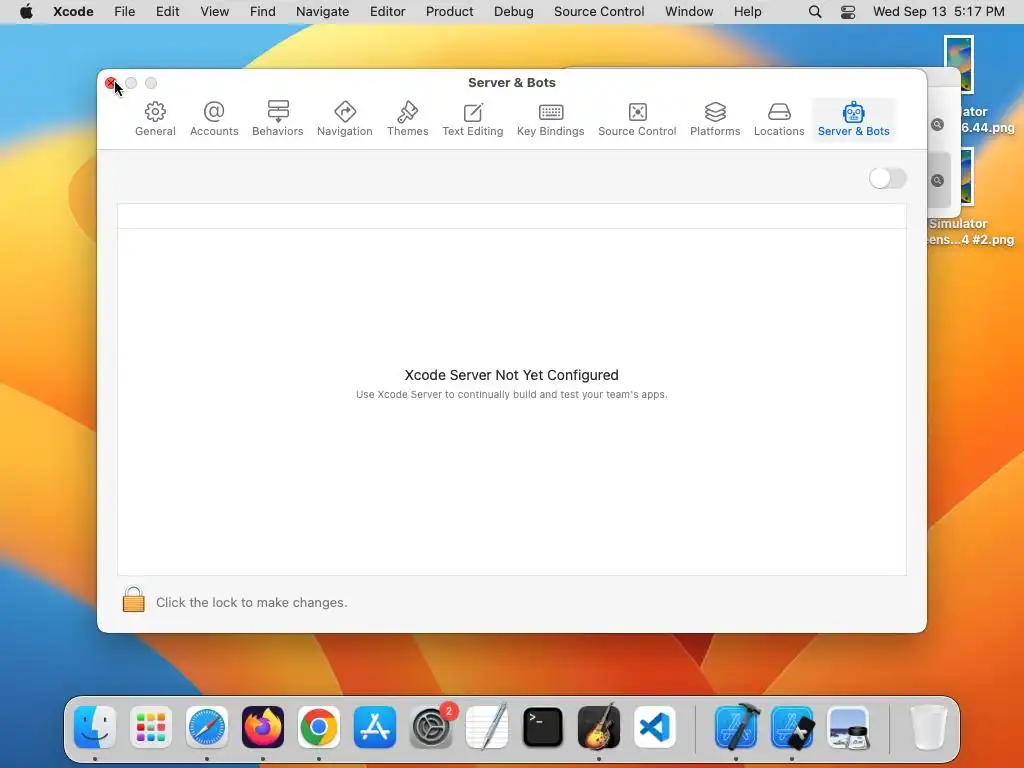Open the Debug menu
This screenshot has width=1024, height=768.
[x=513, y=12]
